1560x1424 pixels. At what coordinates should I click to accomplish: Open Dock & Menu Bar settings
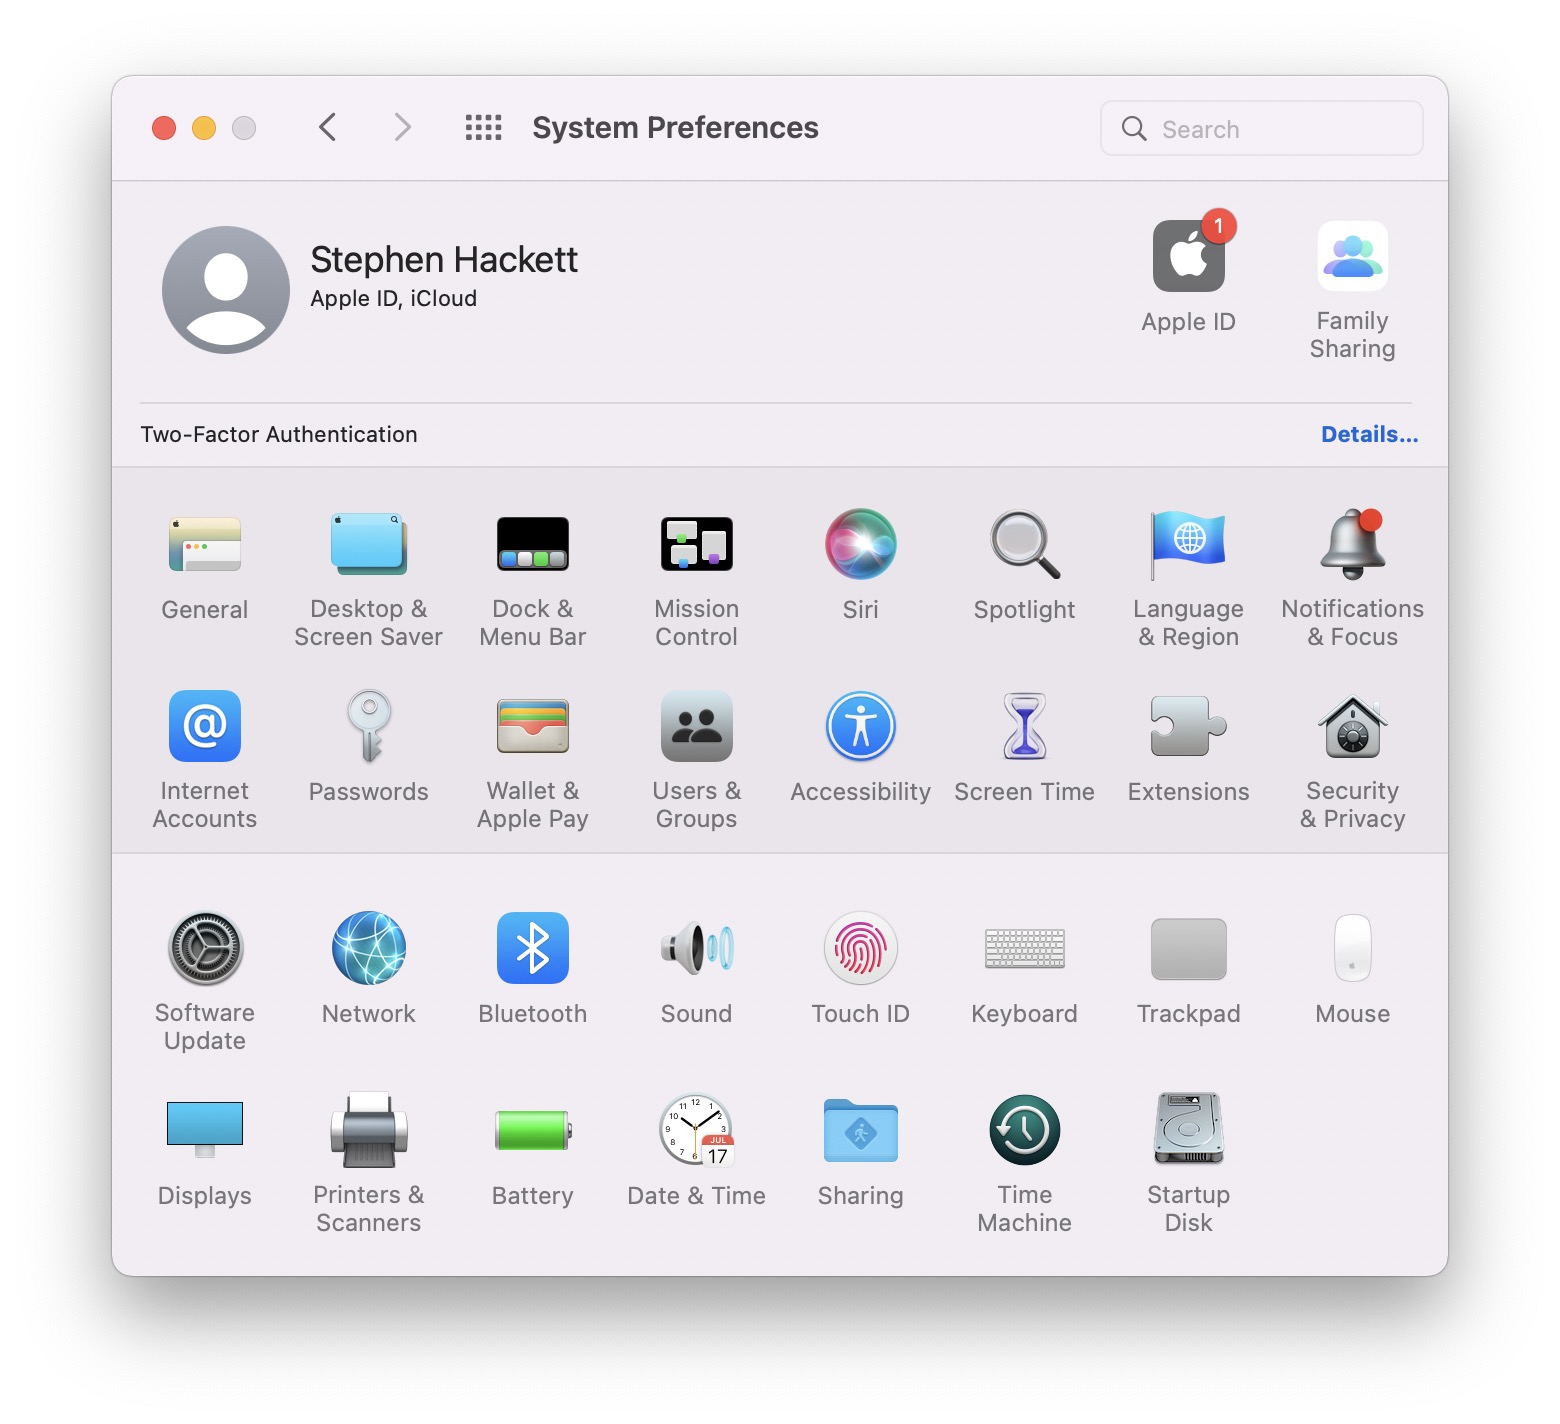(533, 545)
